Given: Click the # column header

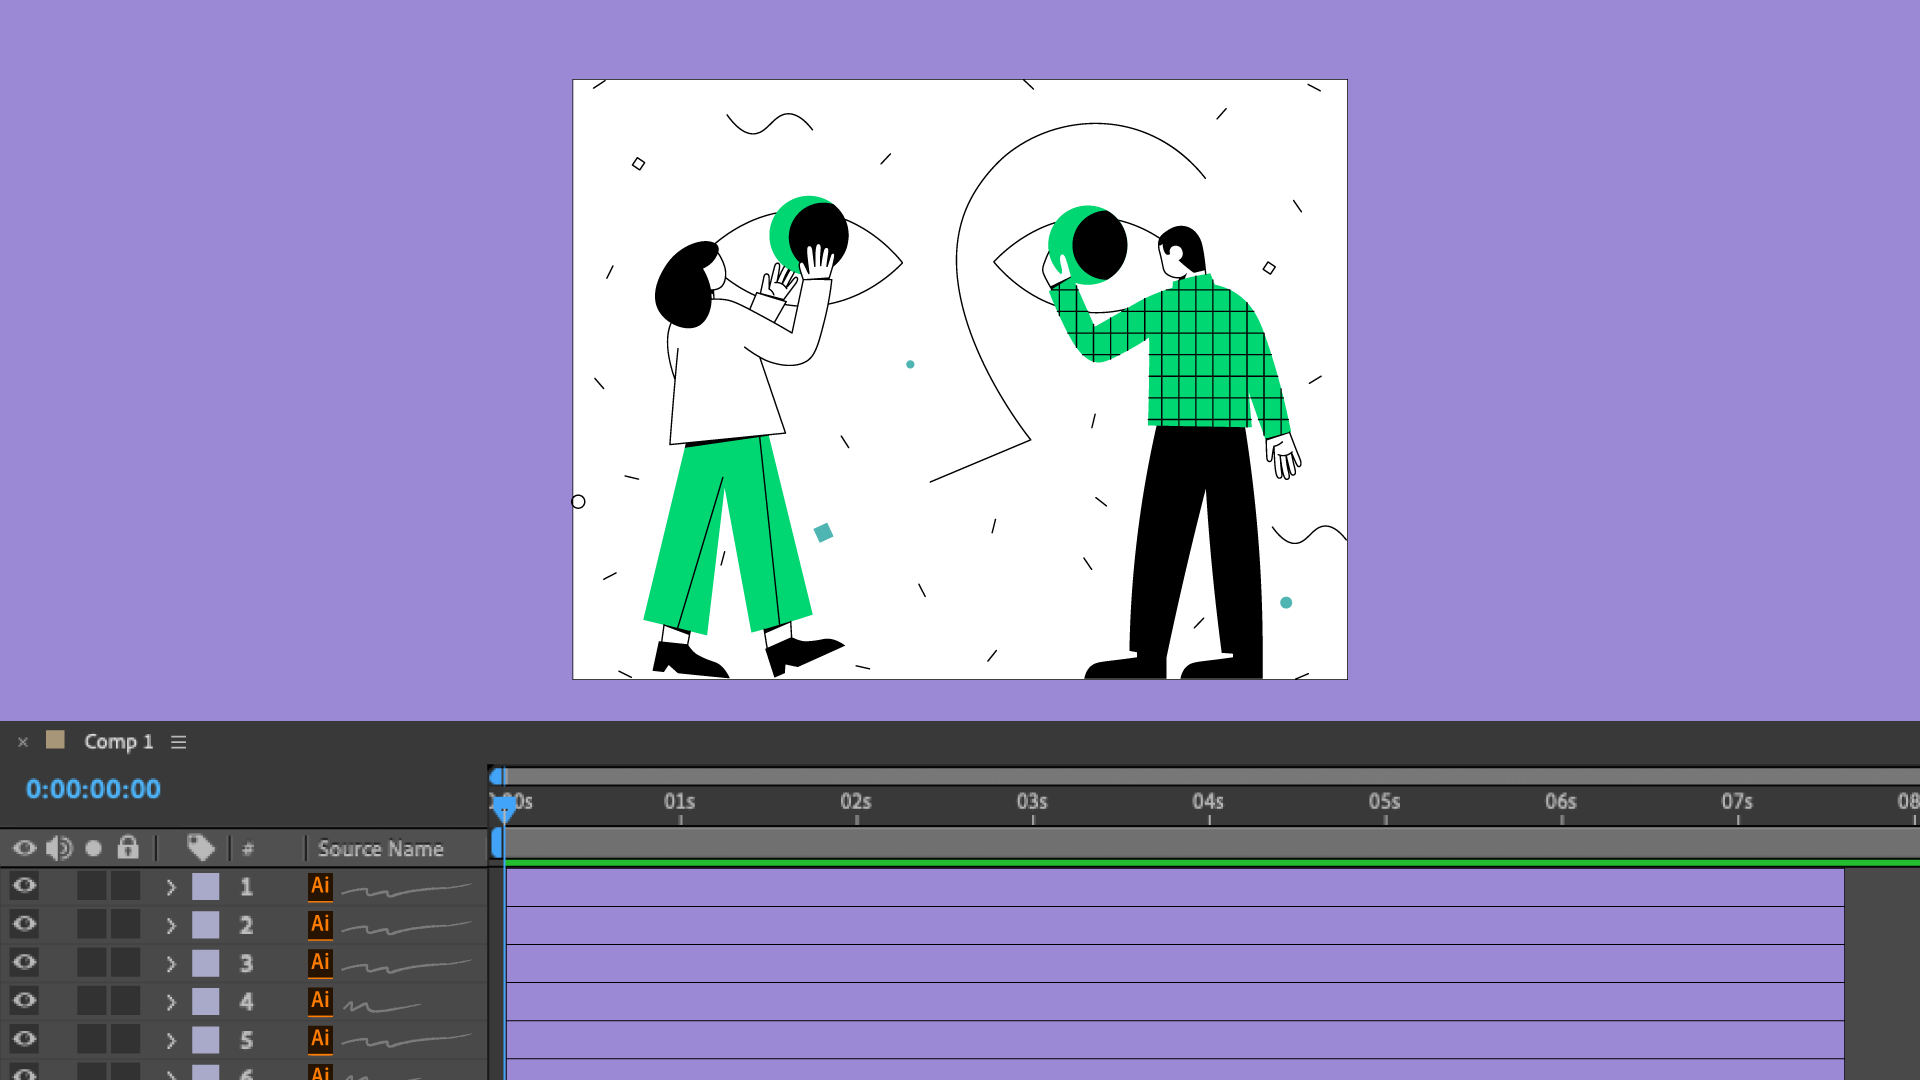Looking at the screenshot, I should (247, 848).
